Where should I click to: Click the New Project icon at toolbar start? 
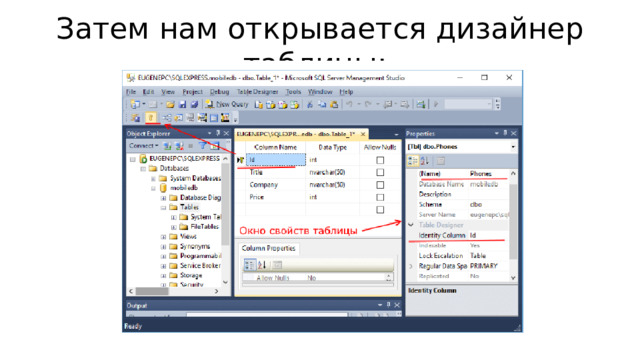(135, 104)
